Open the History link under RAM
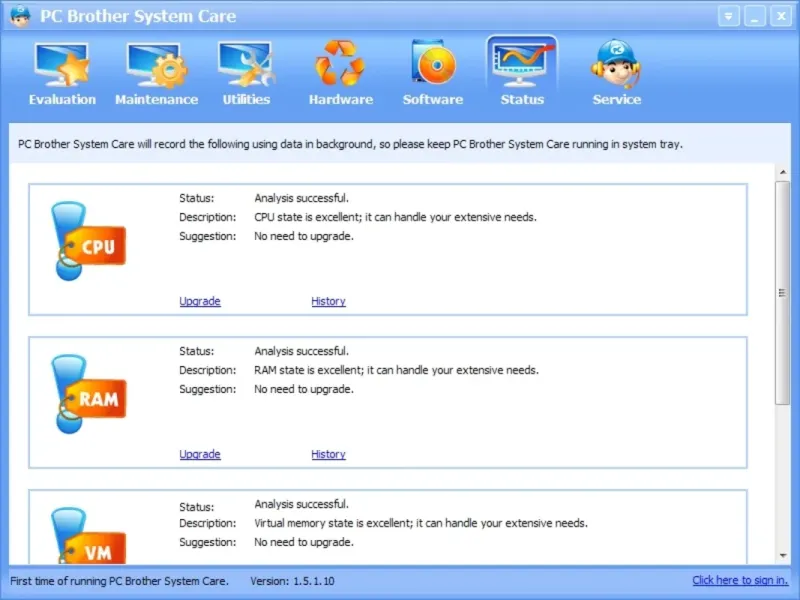Screen dimensions: 800x600 329,454
